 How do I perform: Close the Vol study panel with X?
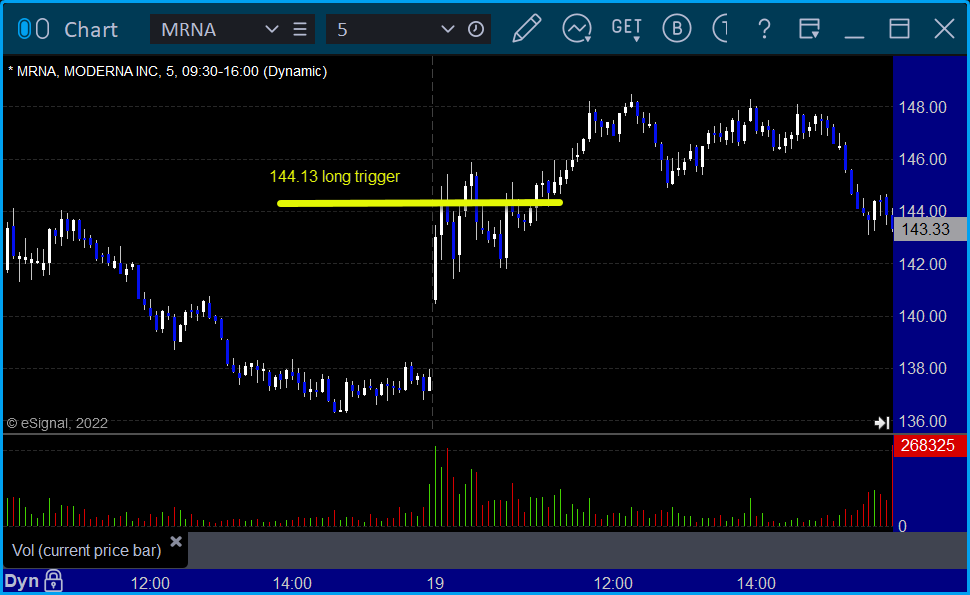click(176, 542)
